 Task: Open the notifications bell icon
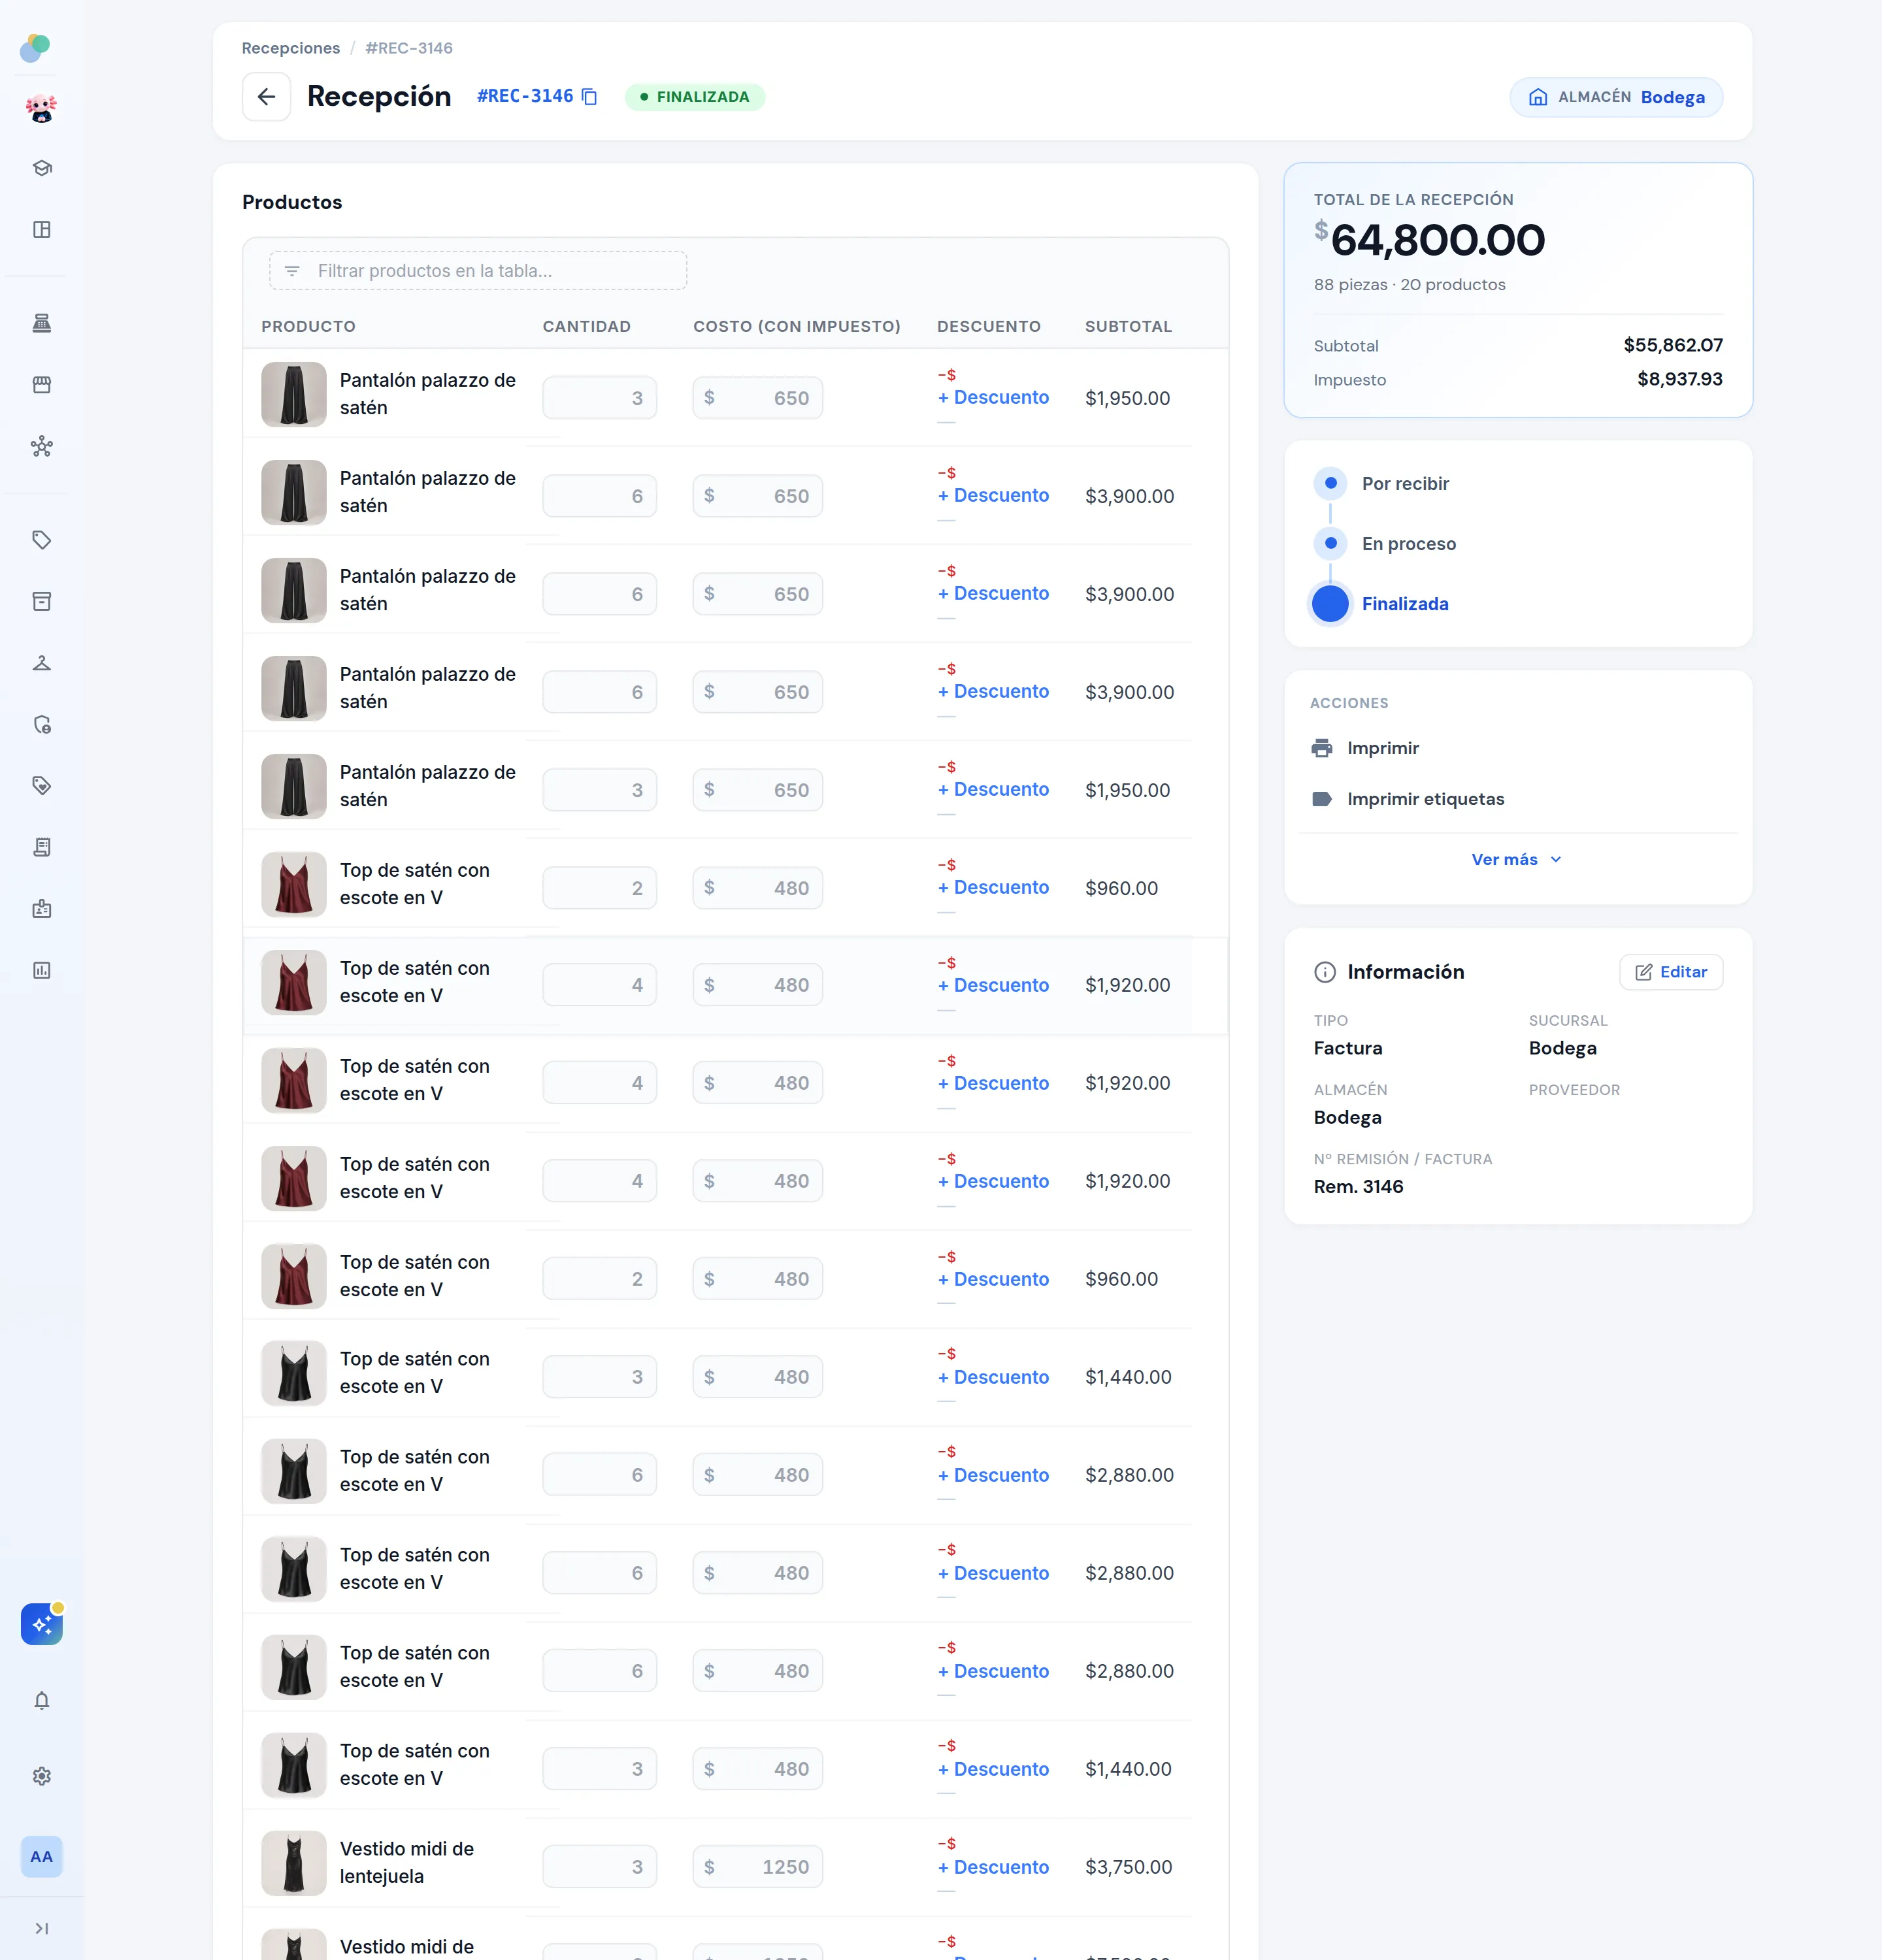point(42,1700)
